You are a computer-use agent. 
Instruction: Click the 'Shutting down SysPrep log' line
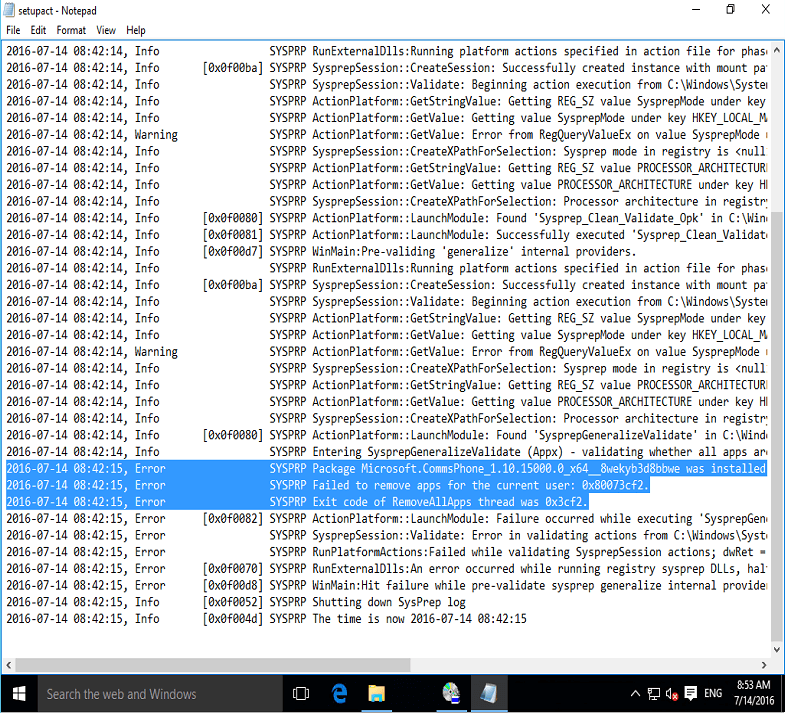coord(236,602)
